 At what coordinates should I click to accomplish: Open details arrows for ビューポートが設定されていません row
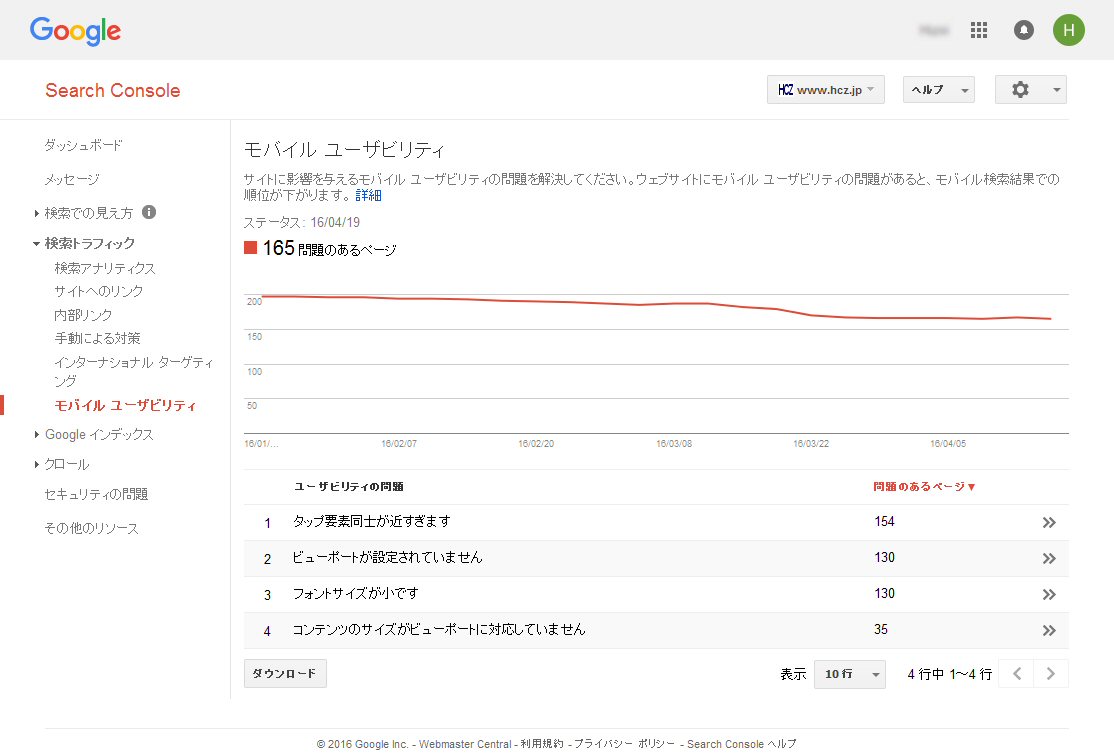[1049, 558]
